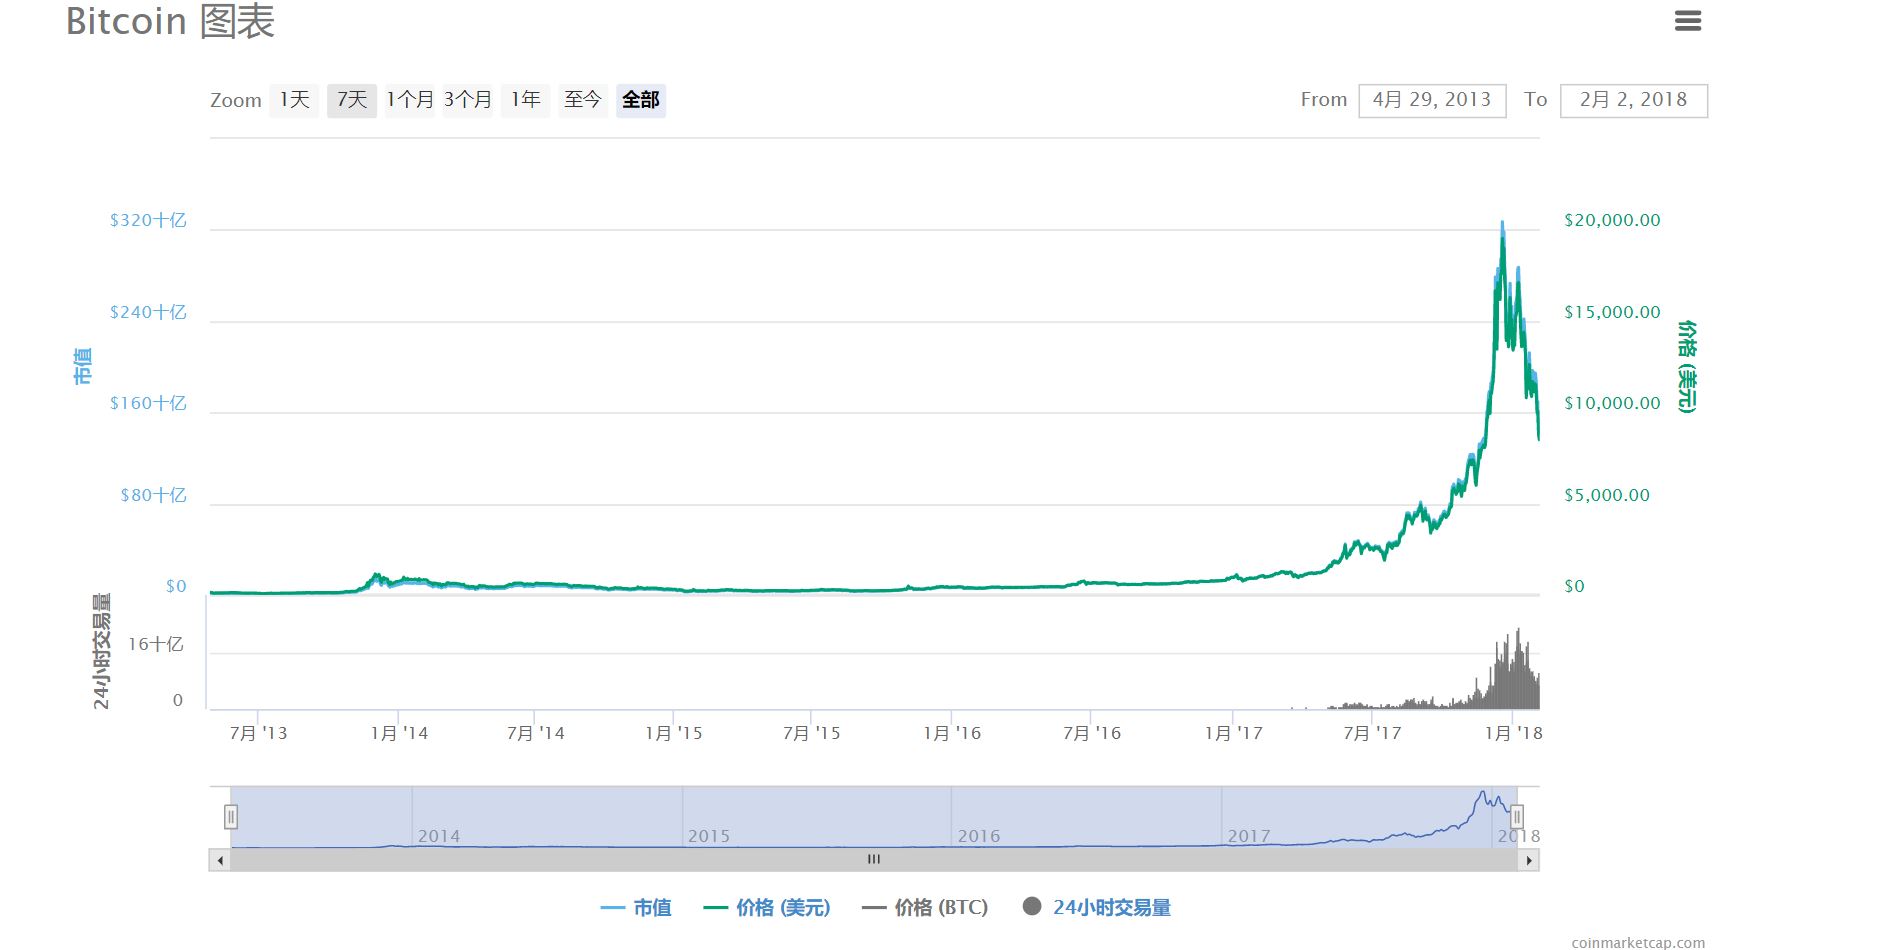Screen dimensions: 1886x950
Task: Click the $160十亿 market cap label
Action: point(148,403)
